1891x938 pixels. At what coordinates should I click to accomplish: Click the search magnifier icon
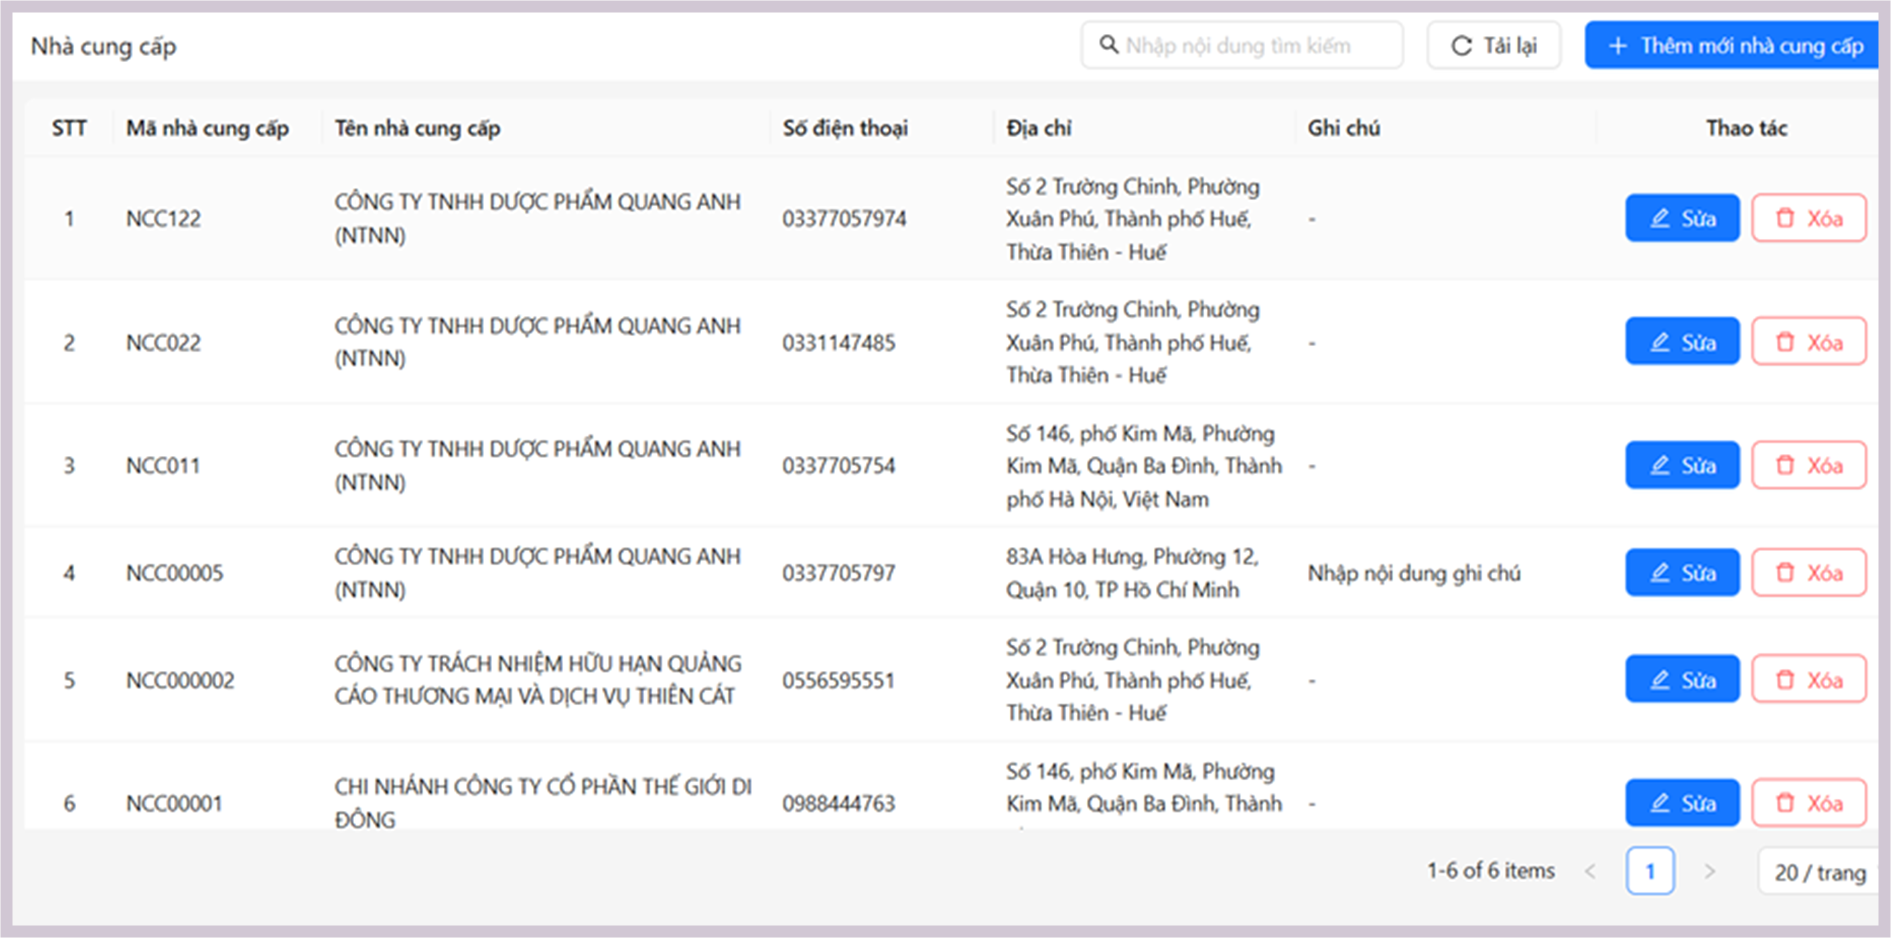pos(1108,45)
